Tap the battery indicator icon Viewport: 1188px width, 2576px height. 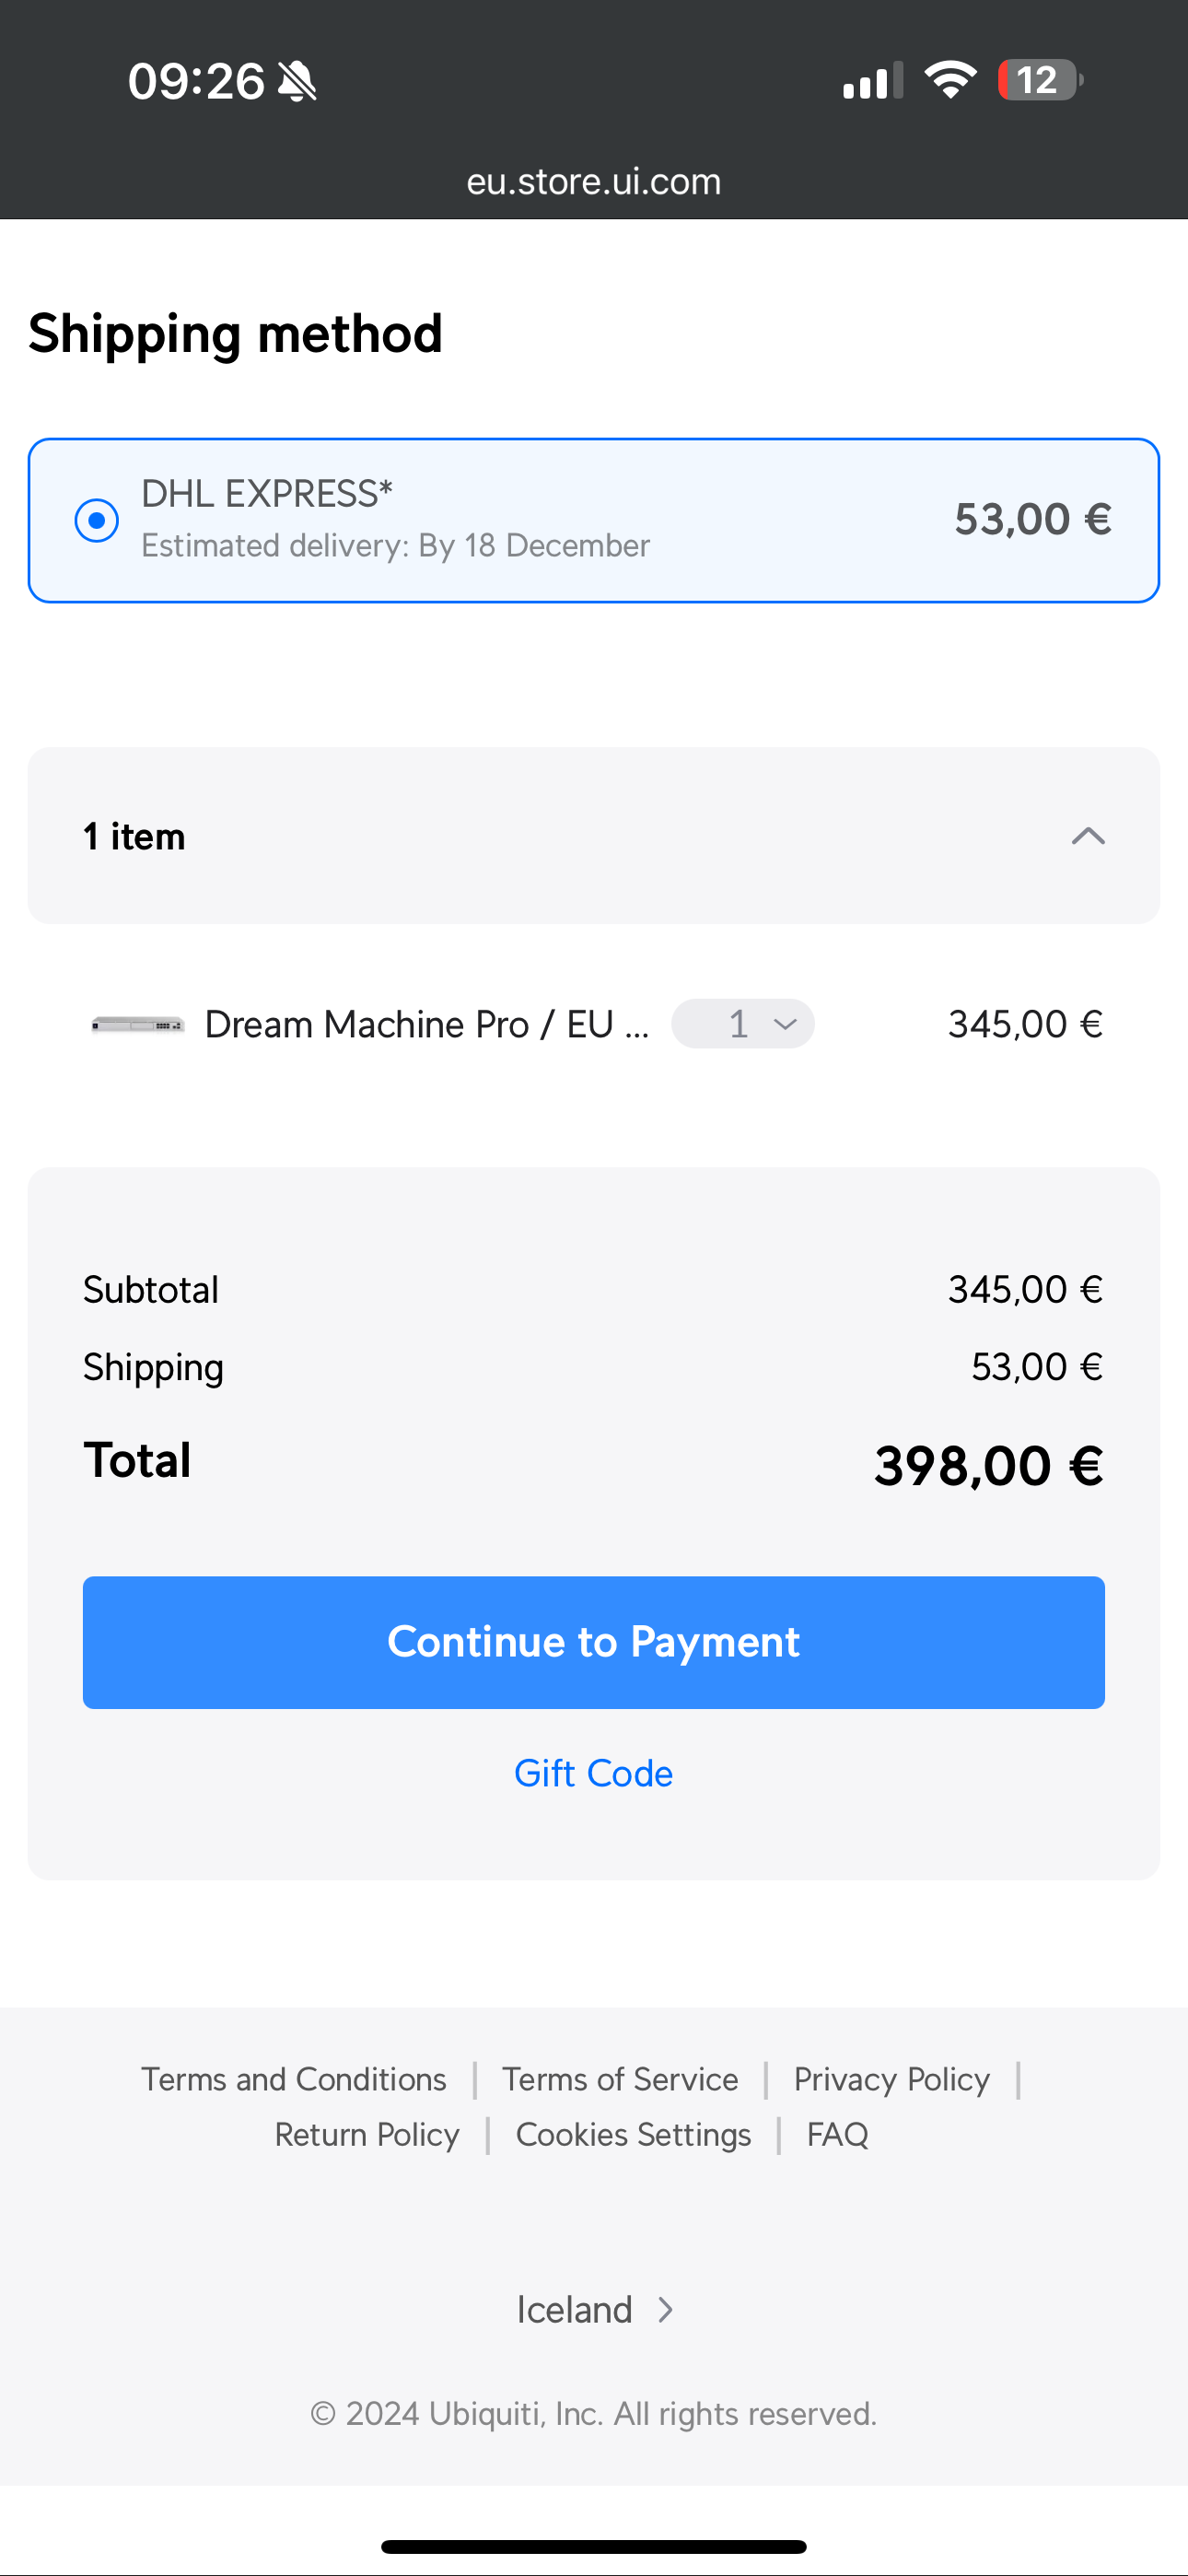tap(1040, 80)
